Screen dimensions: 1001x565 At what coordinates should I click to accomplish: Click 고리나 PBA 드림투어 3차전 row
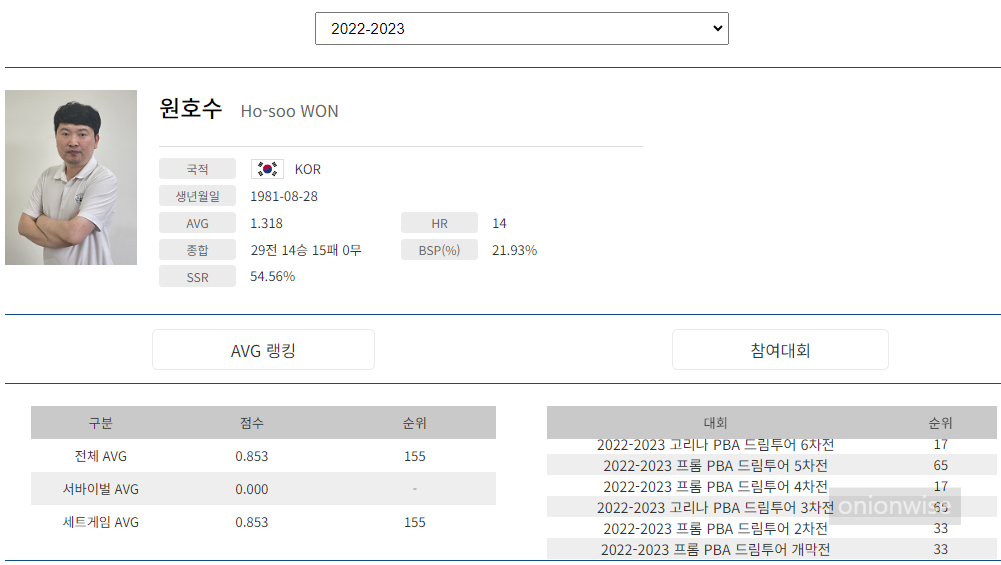point(772,507)
